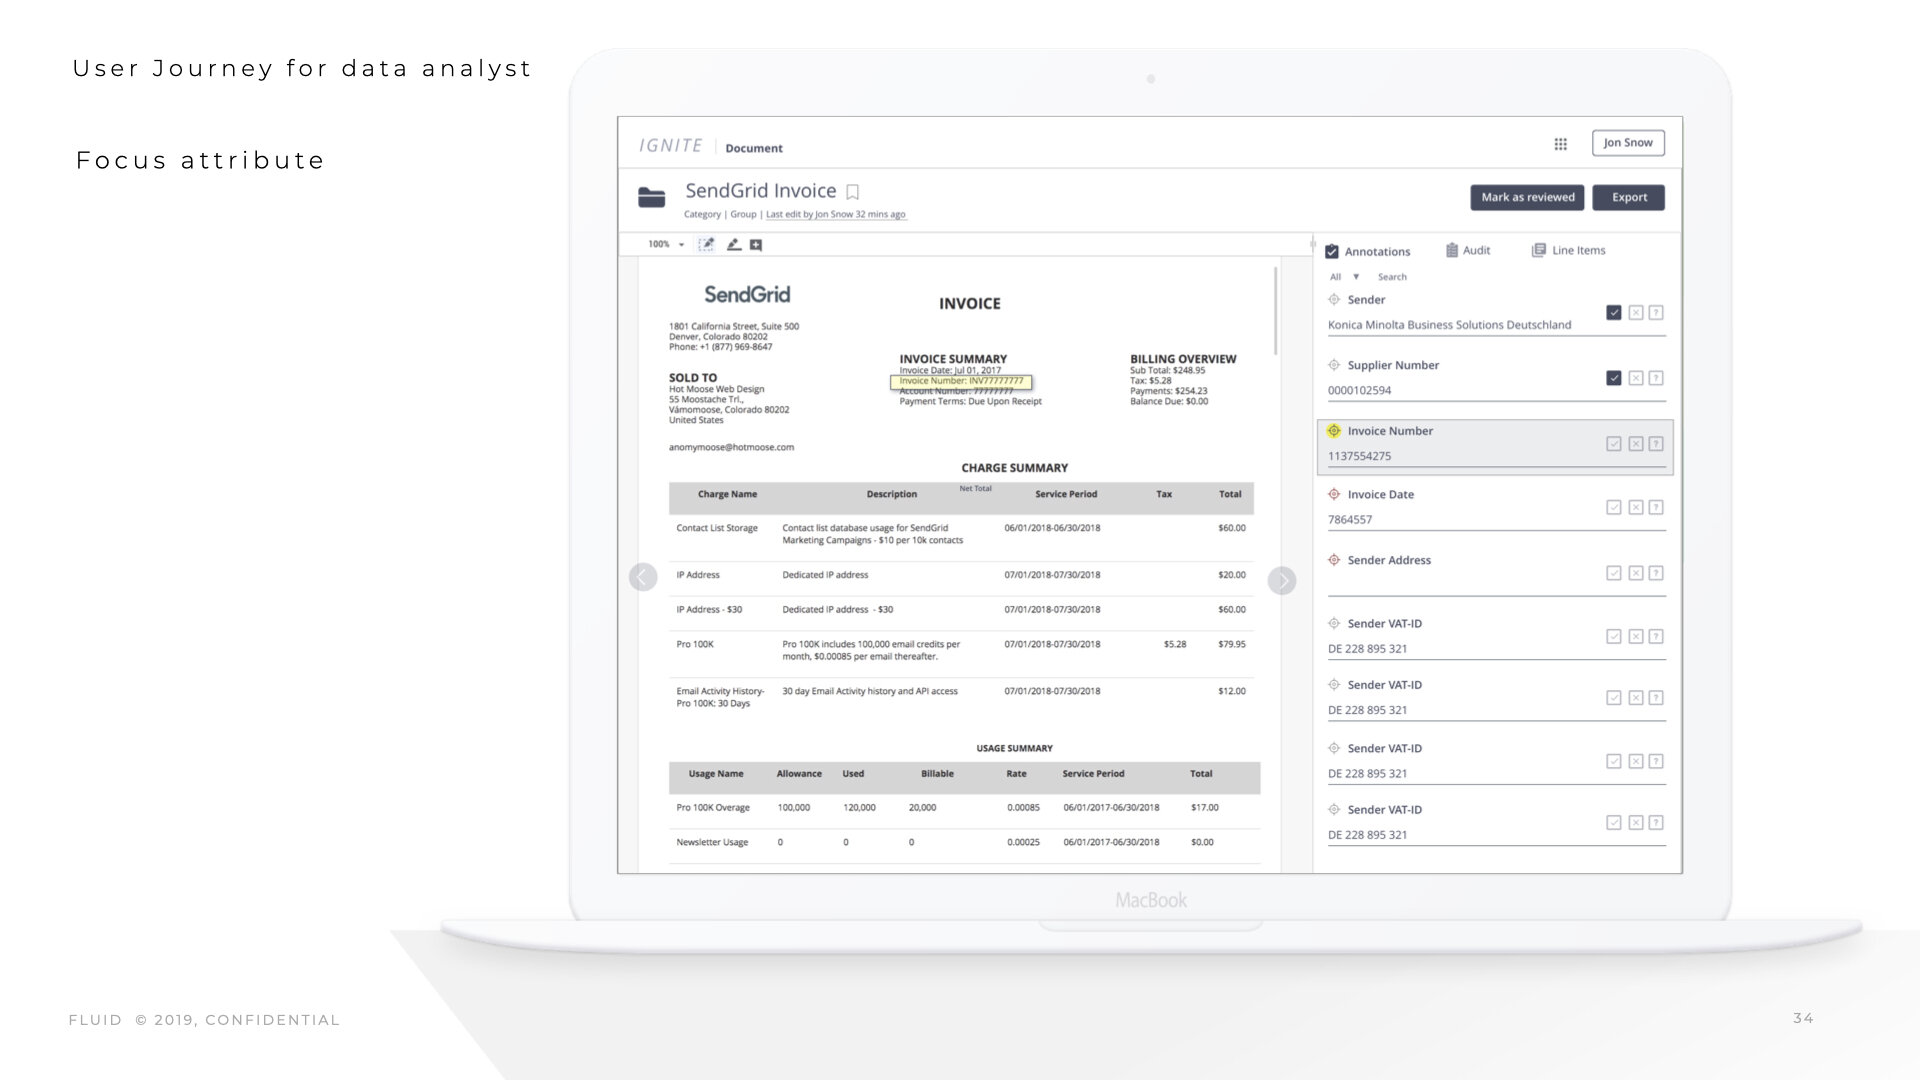
Task: Flag Sender with the question mark
Action: pyautogui.click(x=1656, y=313)
